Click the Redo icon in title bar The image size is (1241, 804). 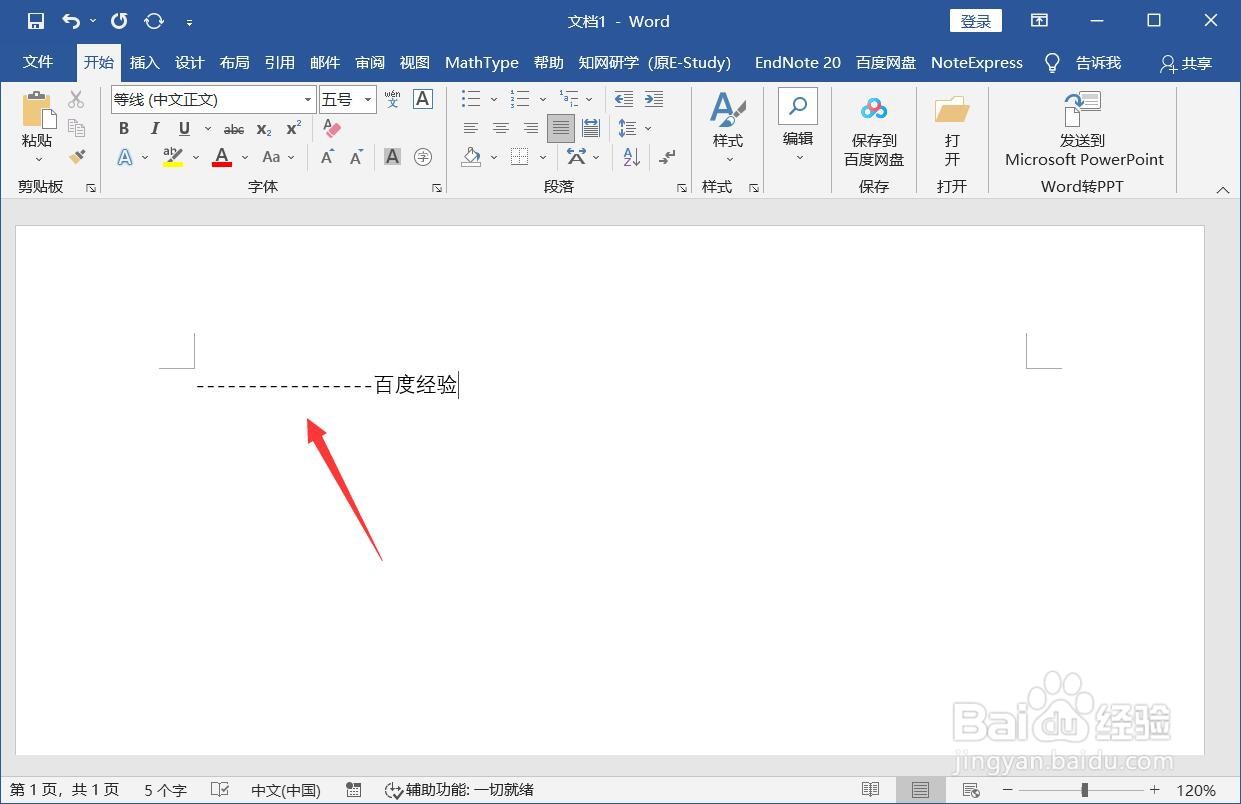119,21
